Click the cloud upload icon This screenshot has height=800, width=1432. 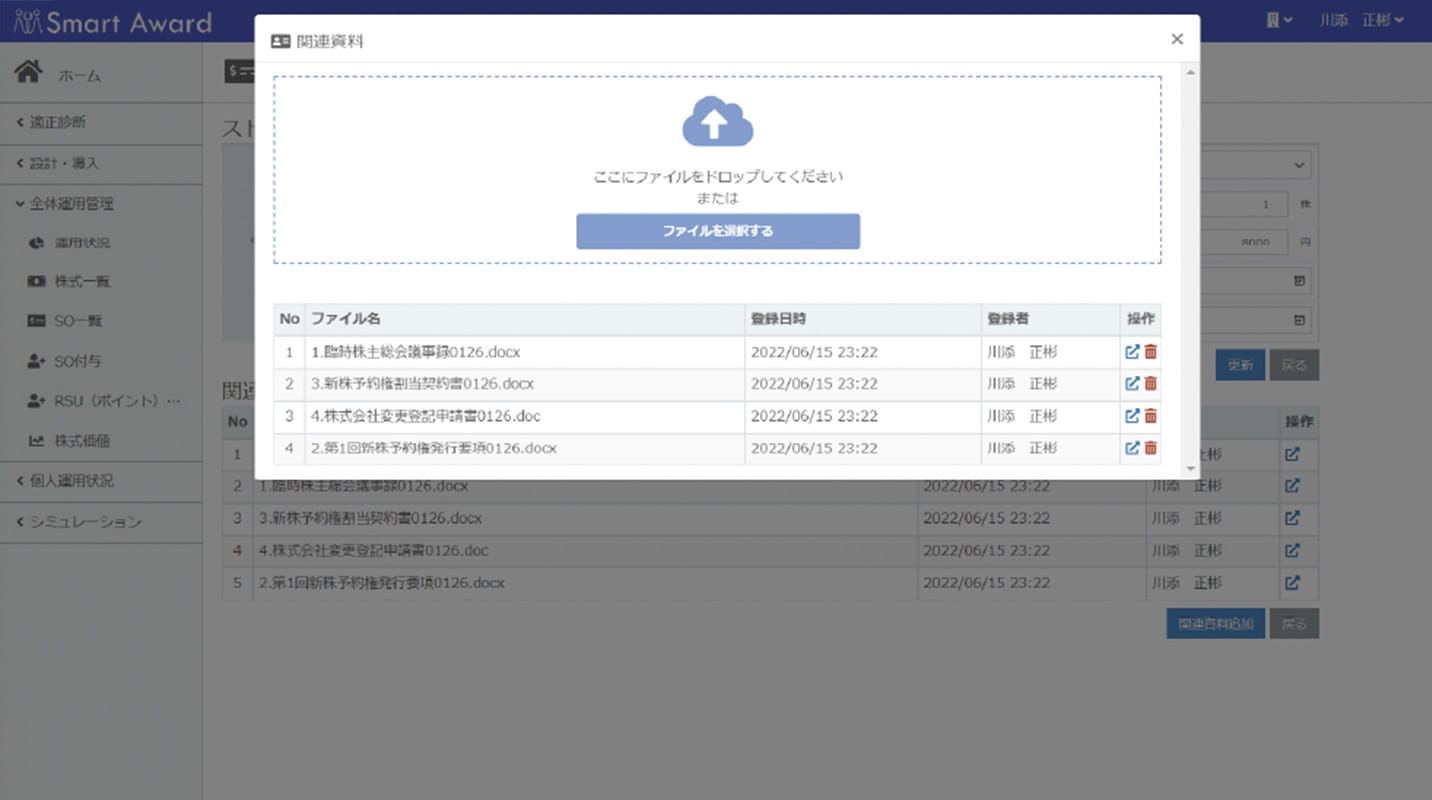717,122
